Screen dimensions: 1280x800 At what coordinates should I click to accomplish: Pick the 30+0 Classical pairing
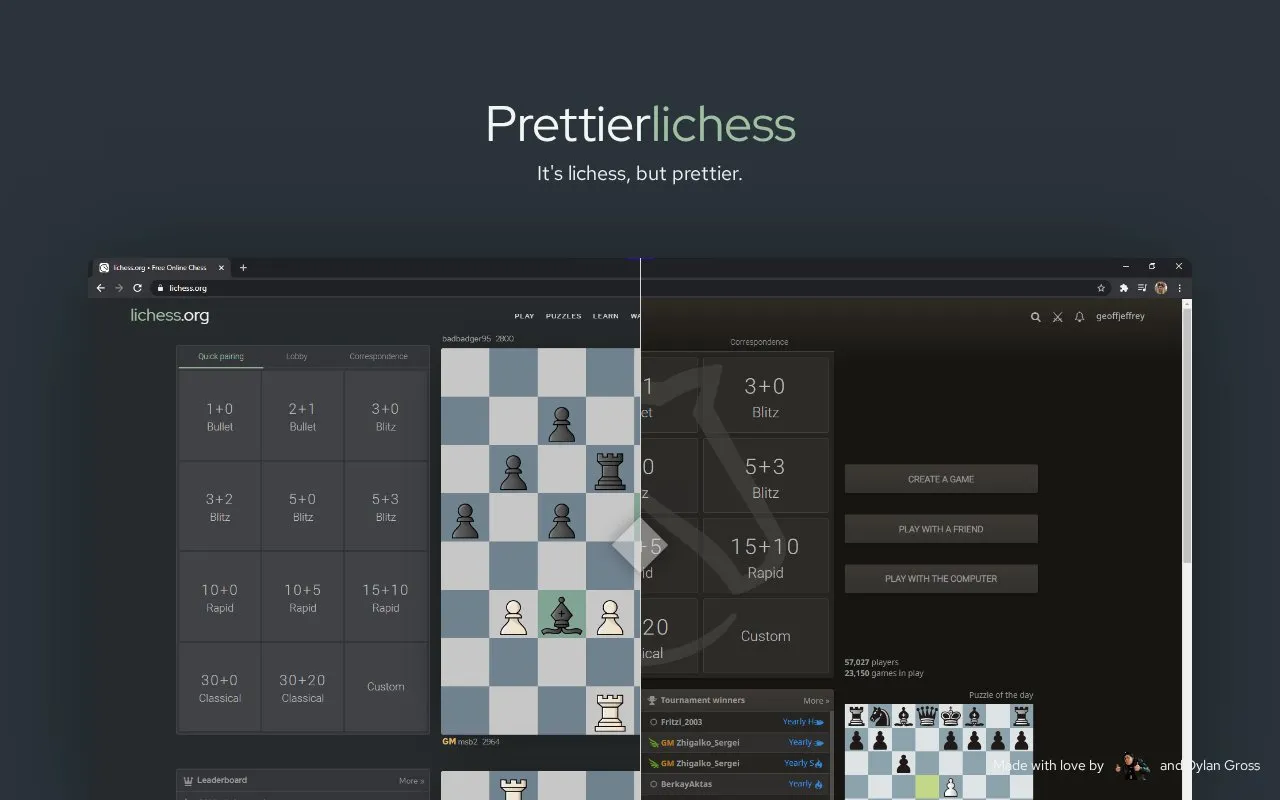tap(220, 688)
